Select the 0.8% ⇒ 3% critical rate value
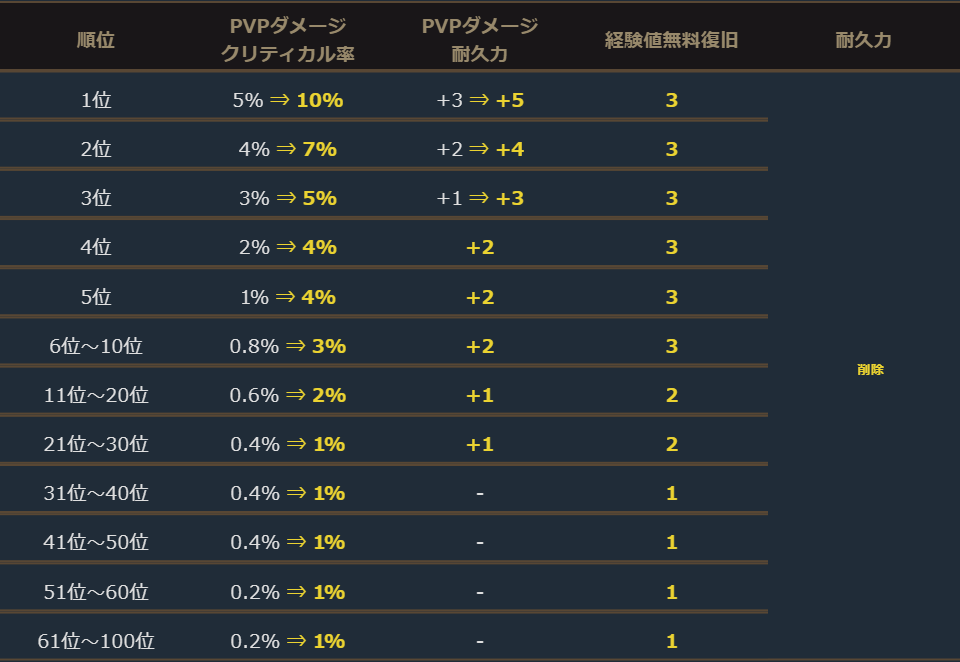 [x=287, y=346]
